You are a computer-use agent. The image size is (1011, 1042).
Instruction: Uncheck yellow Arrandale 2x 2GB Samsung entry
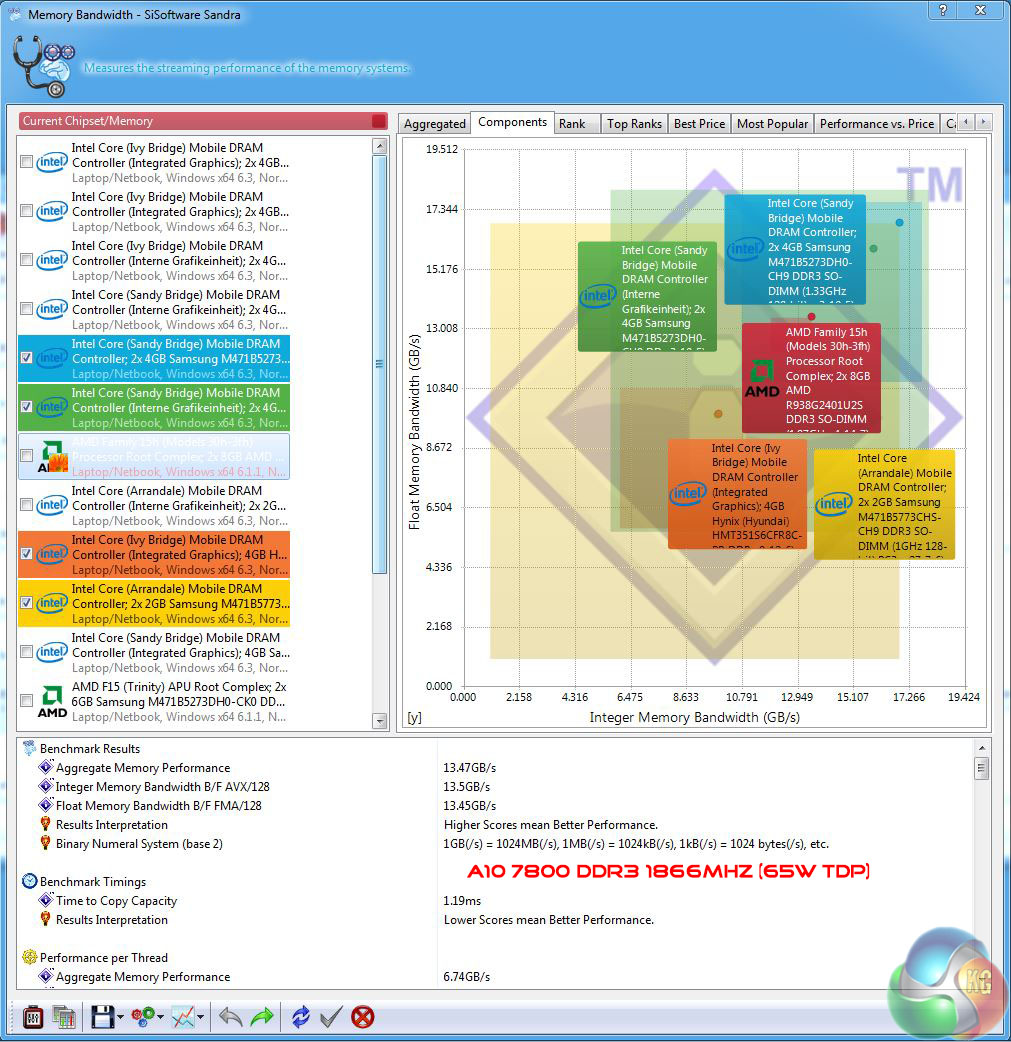point(27,603)
